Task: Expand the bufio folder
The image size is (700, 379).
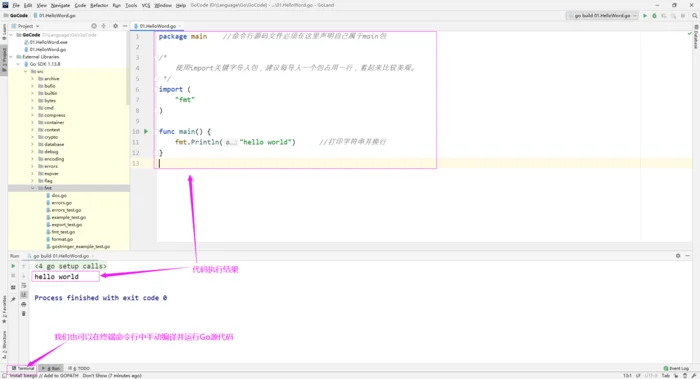Action: tap(32, 86)
